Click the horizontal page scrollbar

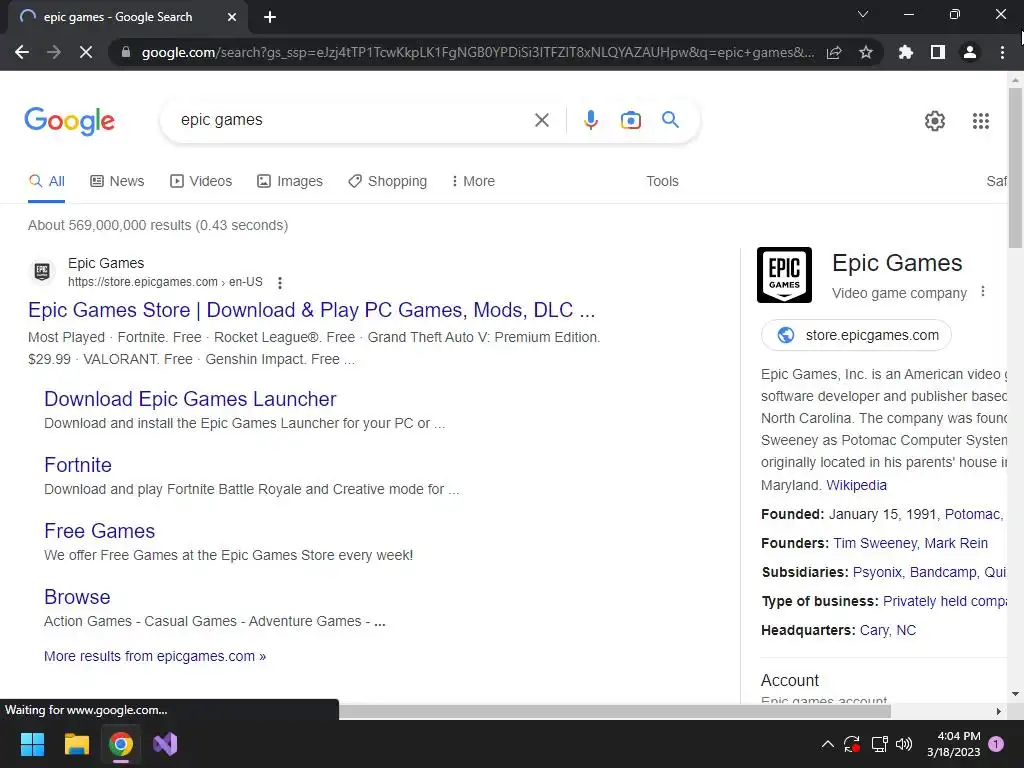615,711
